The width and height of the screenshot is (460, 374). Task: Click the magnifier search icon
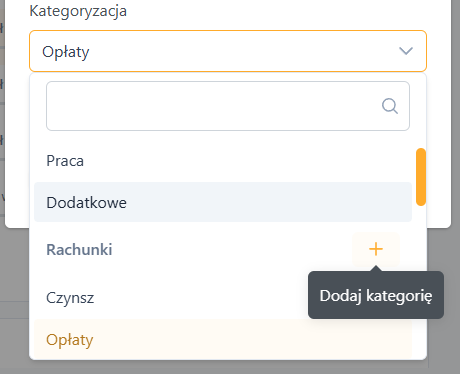(390, 106)
